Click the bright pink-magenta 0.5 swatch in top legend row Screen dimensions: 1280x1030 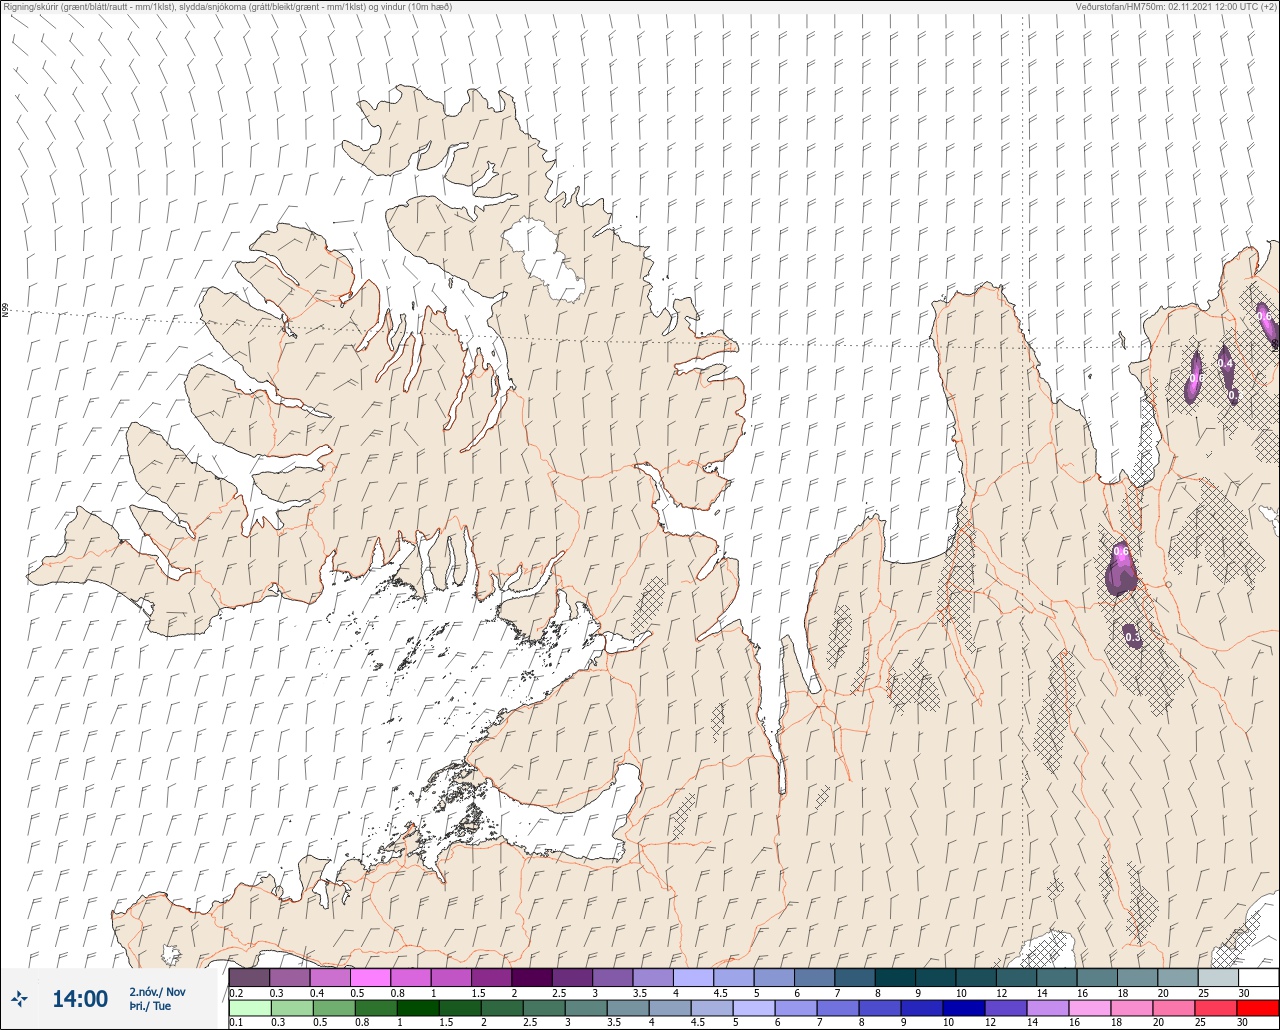pos(370,977)
